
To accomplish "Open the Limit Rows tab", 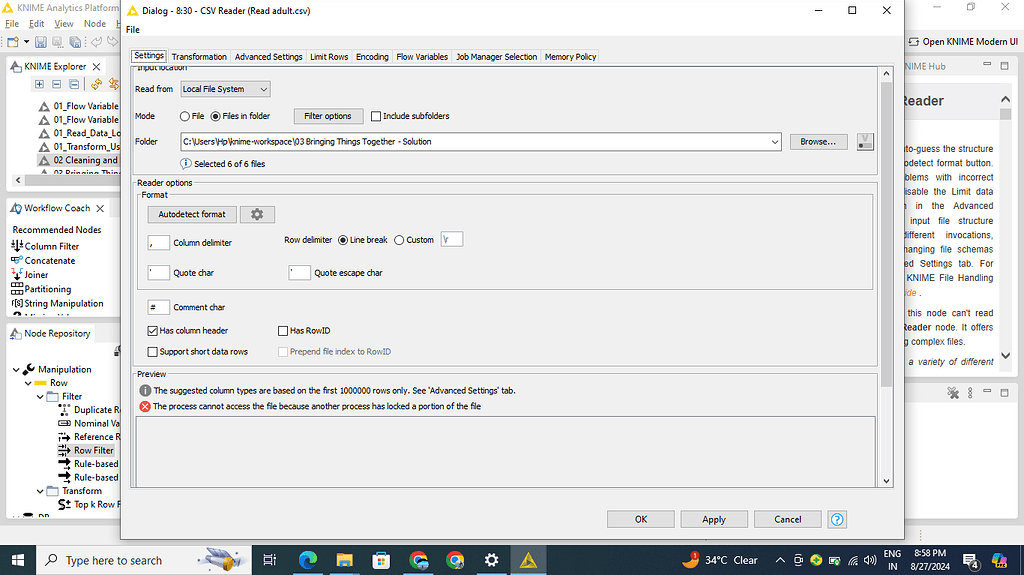I will point(329,57).
